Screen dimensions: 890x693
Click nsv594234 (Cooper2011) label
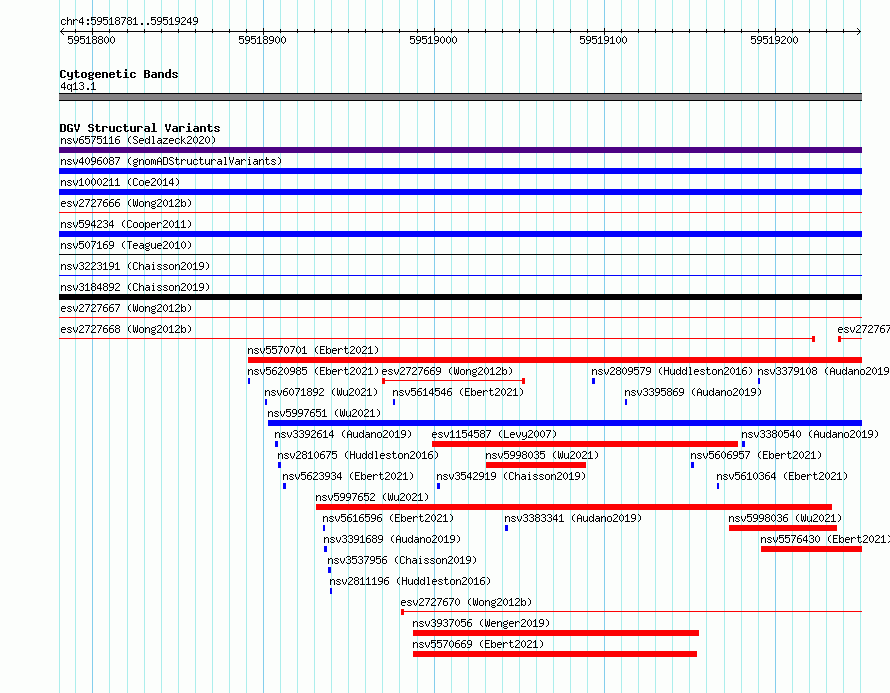[x=126, y=224]
